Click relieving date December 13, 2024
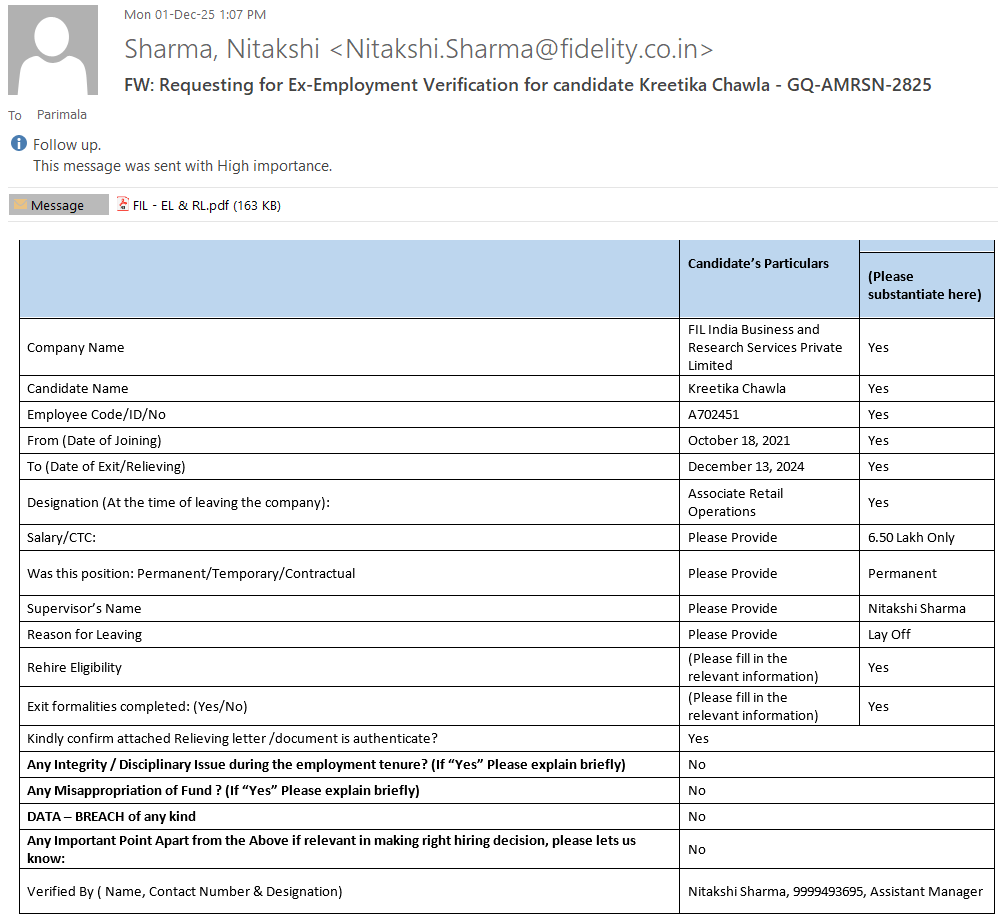The height and width of the screenshot is (918, 998). (746, 466)
